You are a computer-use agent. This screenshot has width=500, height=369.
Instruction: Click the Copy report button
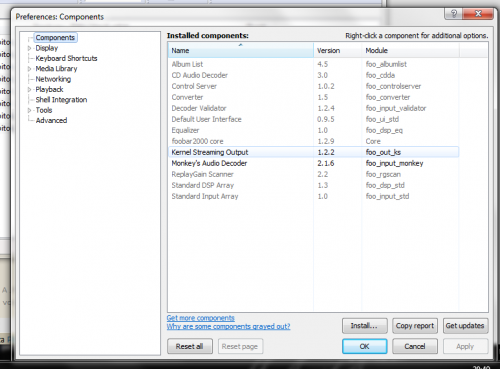coord(415,326)
